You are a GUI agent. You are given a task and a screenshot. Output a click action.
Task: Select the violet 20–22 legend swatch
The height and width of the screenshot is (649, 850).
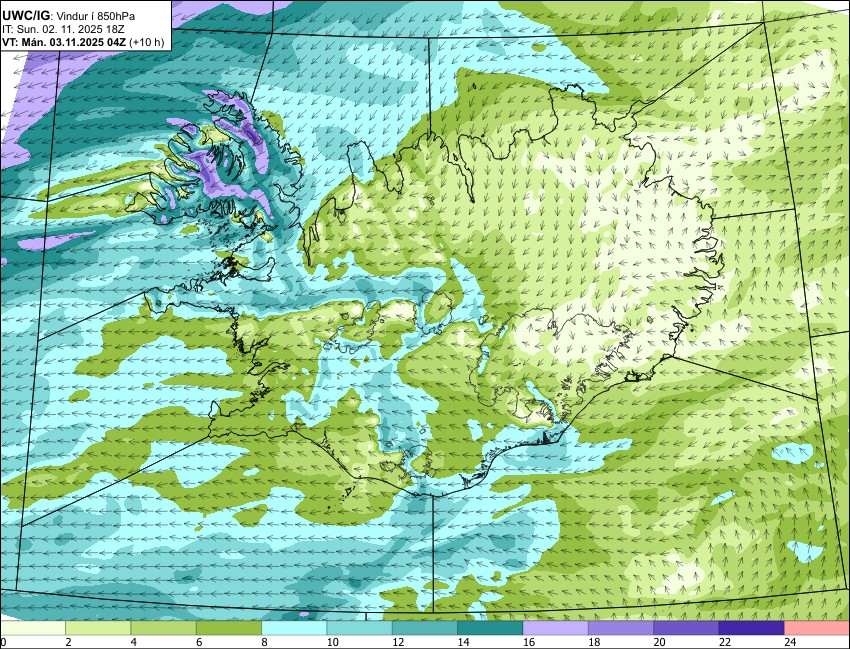click(686, 628)
